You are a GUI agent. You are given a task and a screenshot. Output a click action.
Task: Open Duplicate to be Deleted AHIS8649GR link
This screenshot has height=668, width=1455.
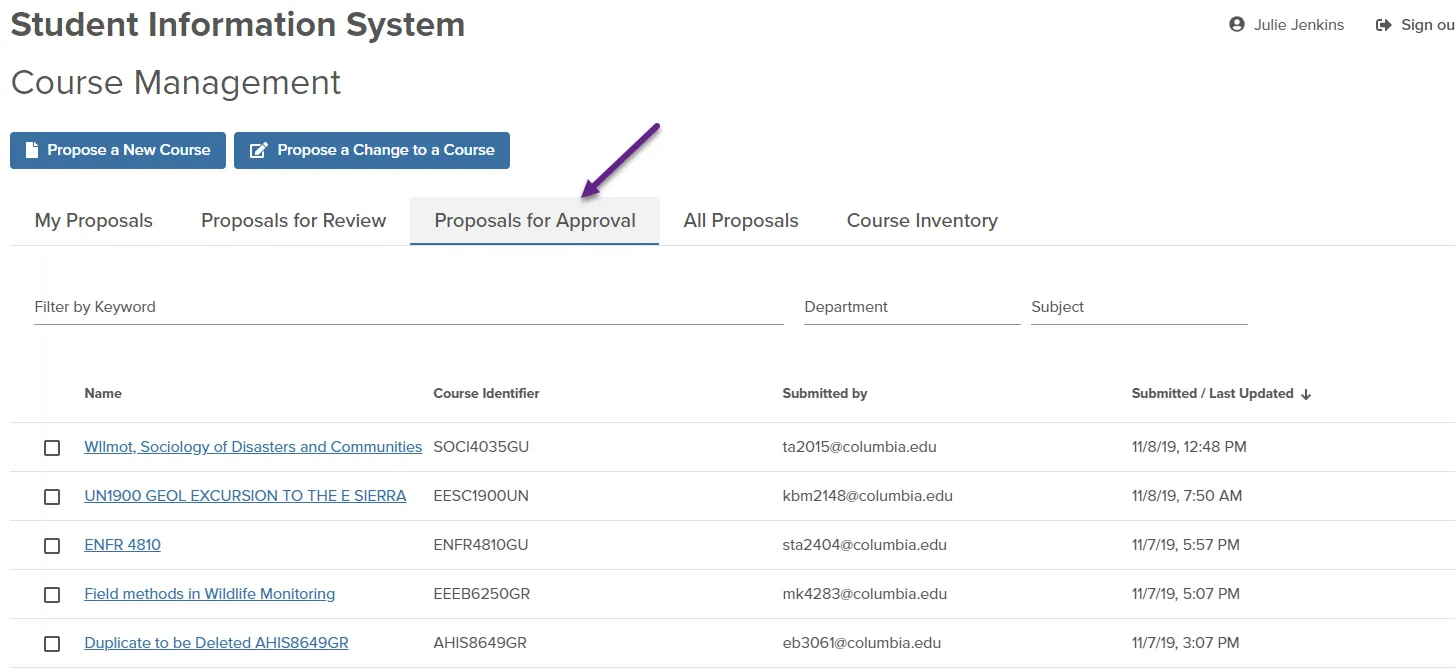(216, 643)
